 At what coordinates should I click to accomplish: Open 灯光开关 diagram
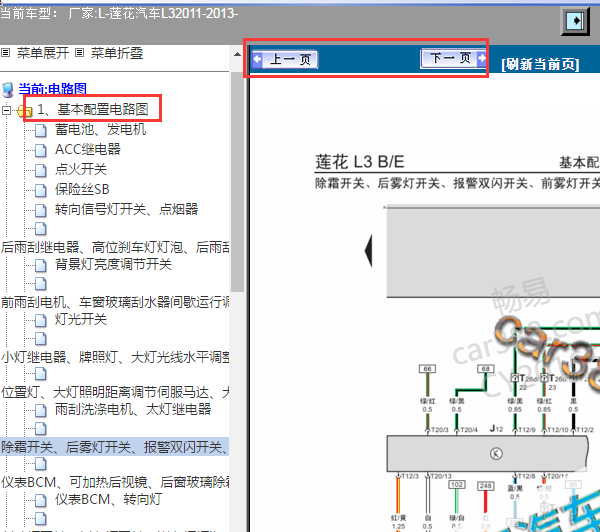click(x=81, y=319)
